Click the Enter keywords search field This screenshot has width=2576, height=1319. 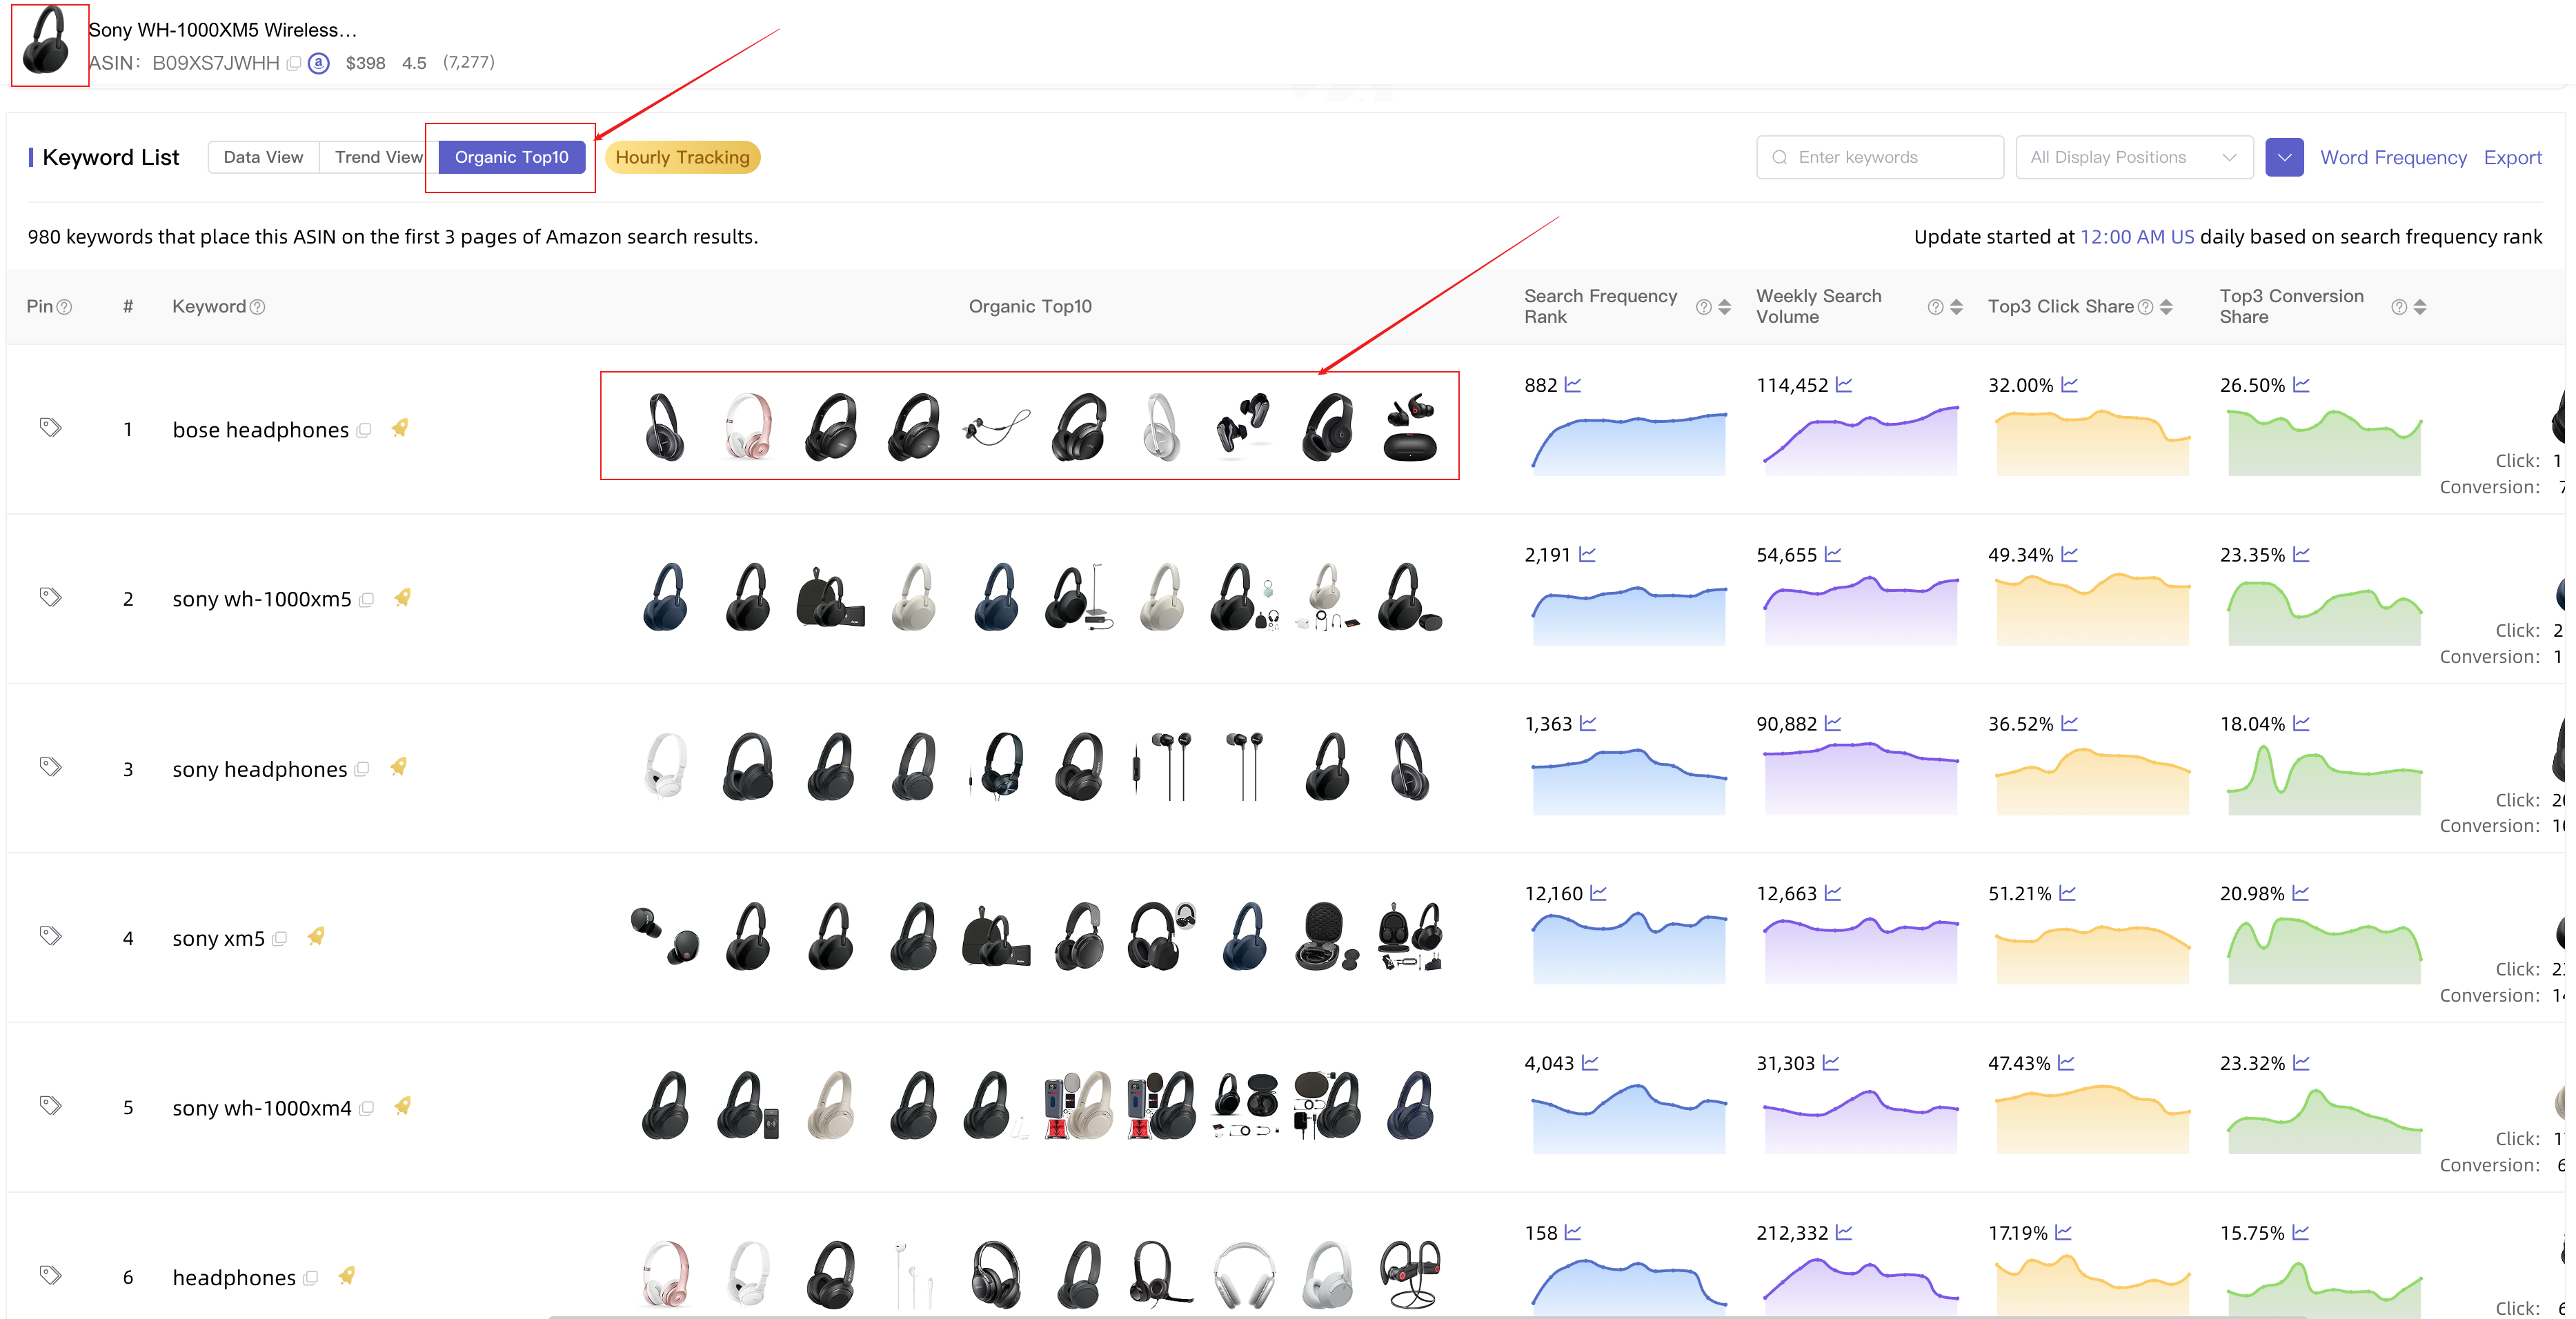tap(1880, 157)
